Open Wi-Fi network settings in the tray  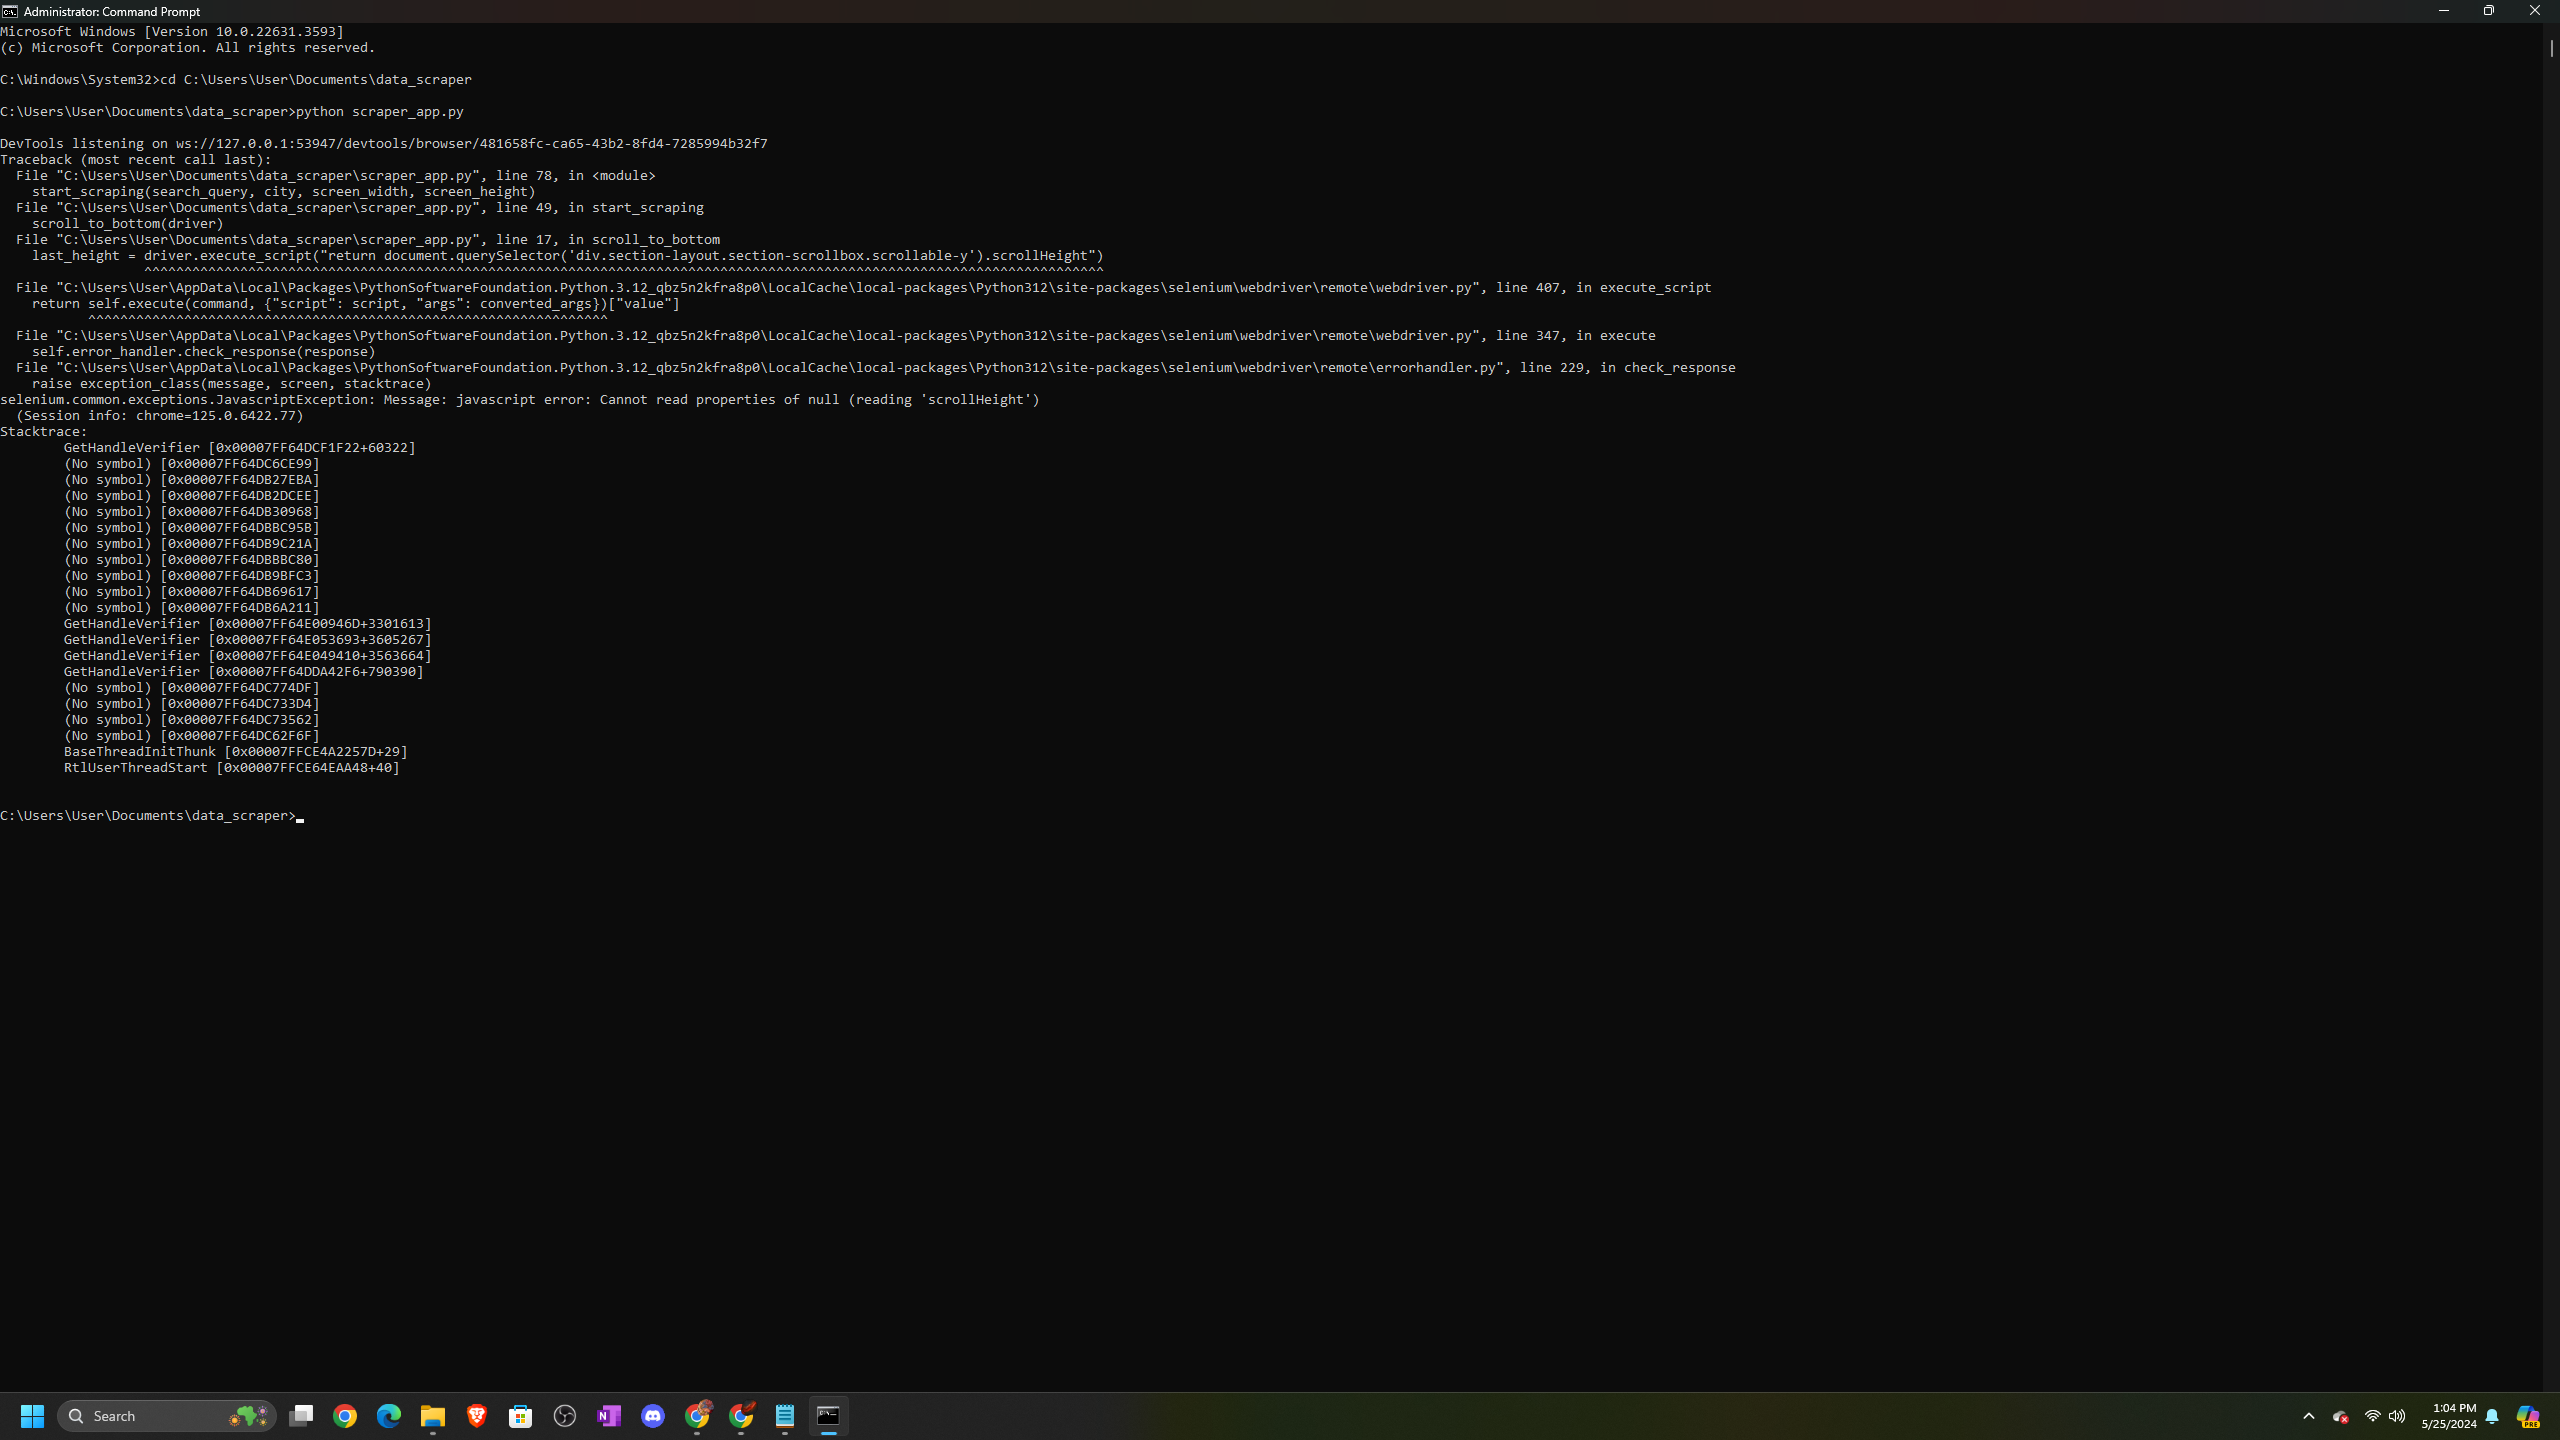tap(2372, 1416)
